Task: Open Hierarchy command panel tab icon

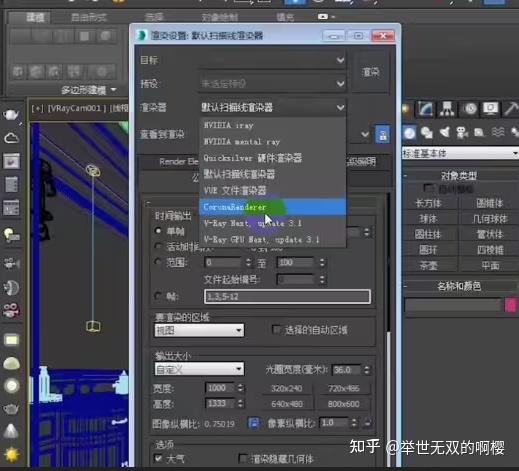Action: 447,109
